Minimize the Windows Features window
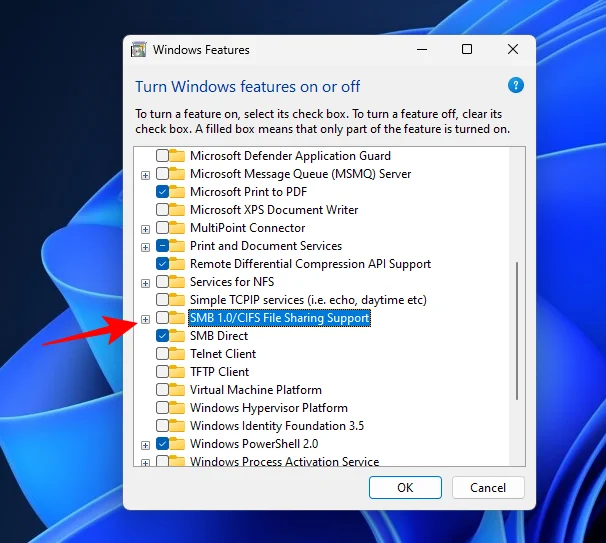 422,49
